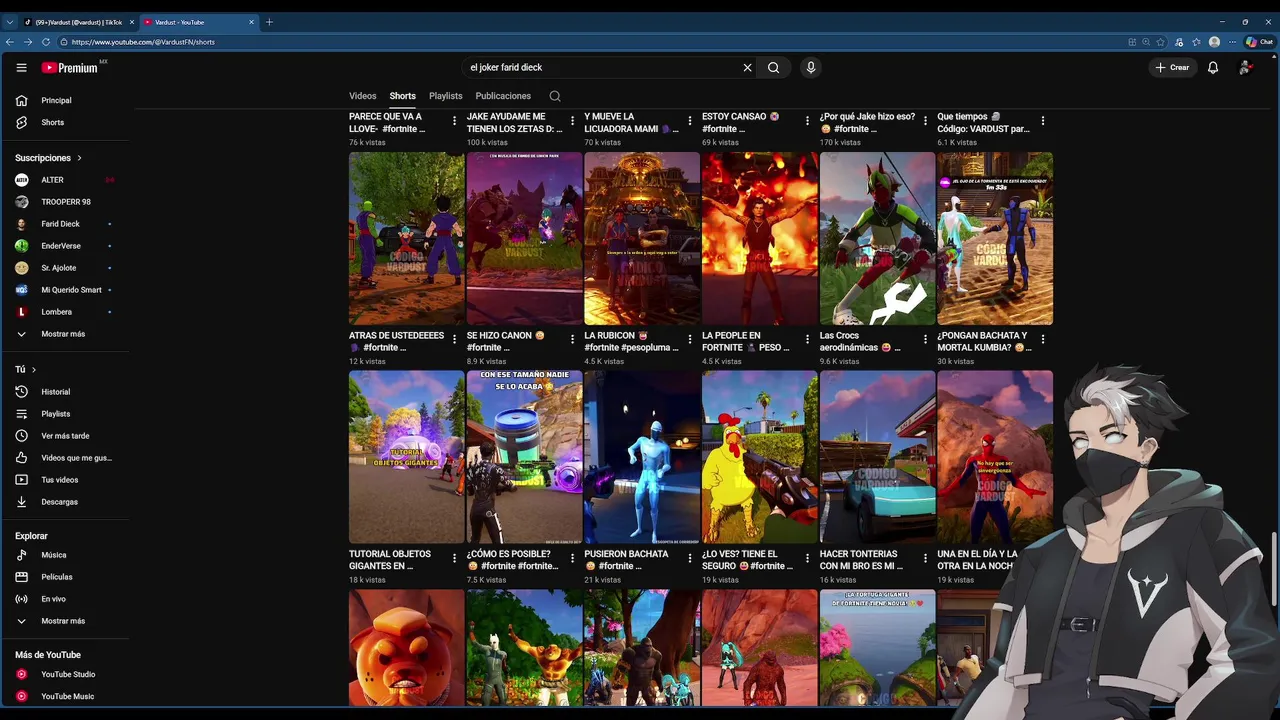Switch to the channel Videos tab
Image resolution: width=1280 pixels, height=720 pixels.
[x=362, y=96]
